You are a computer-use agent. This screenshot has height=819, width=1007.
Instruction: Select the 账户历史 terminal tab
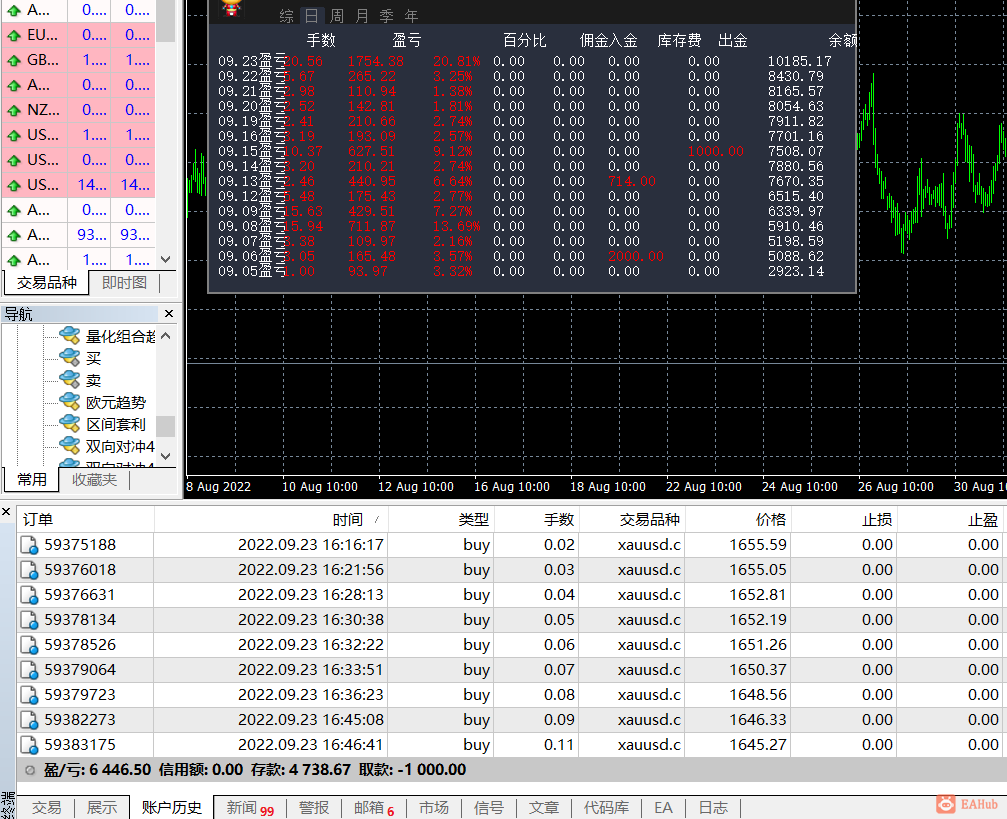click(171, 807)
